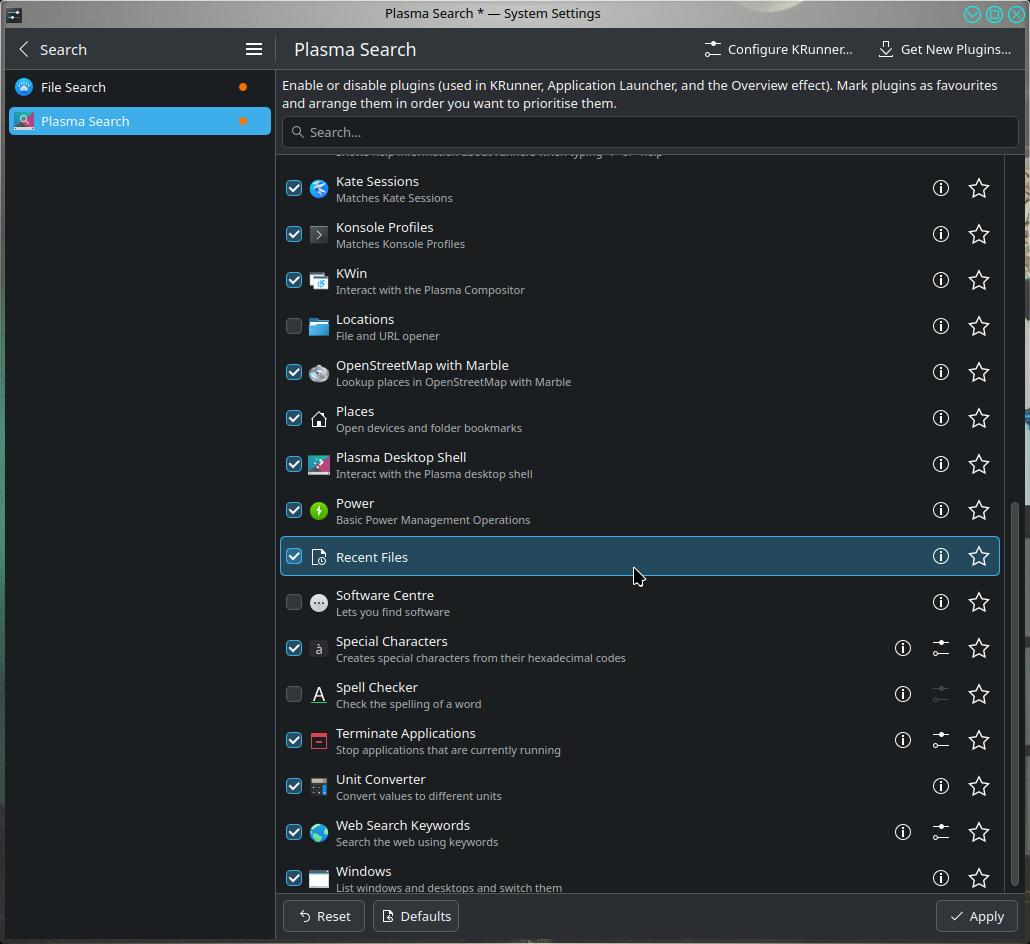Open info for Kate Sessions plugin

[941, 189]
